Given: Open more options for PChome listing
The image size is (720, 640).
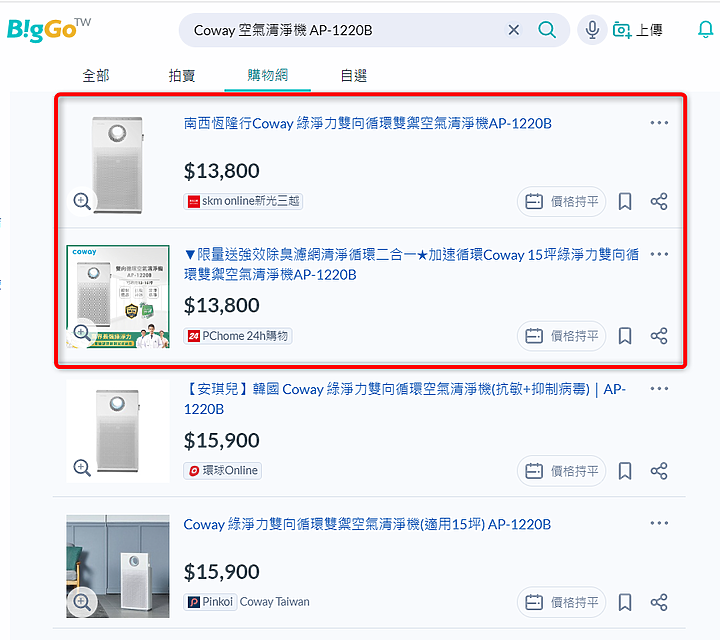Looking at the screenshot, I should pyautogui.click(x=659, y=254).
